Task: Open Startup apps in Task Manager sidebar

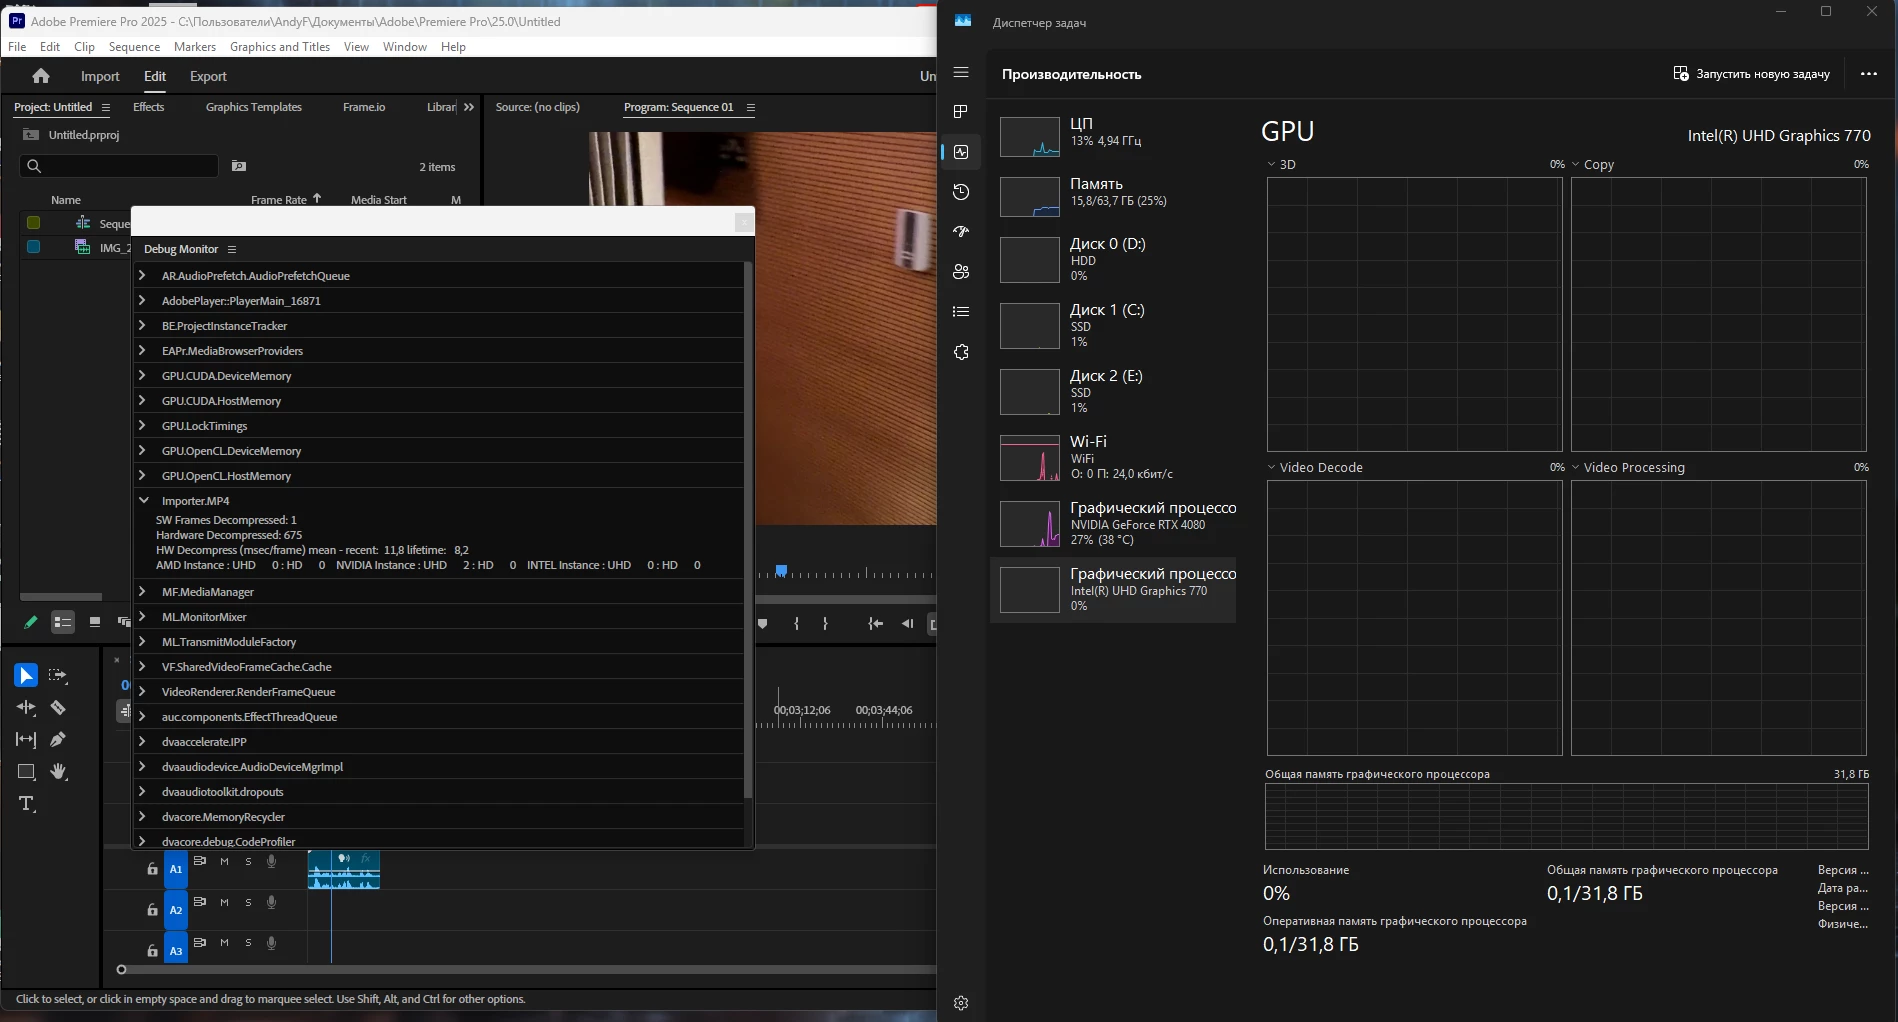Action: tap(961, 232)
